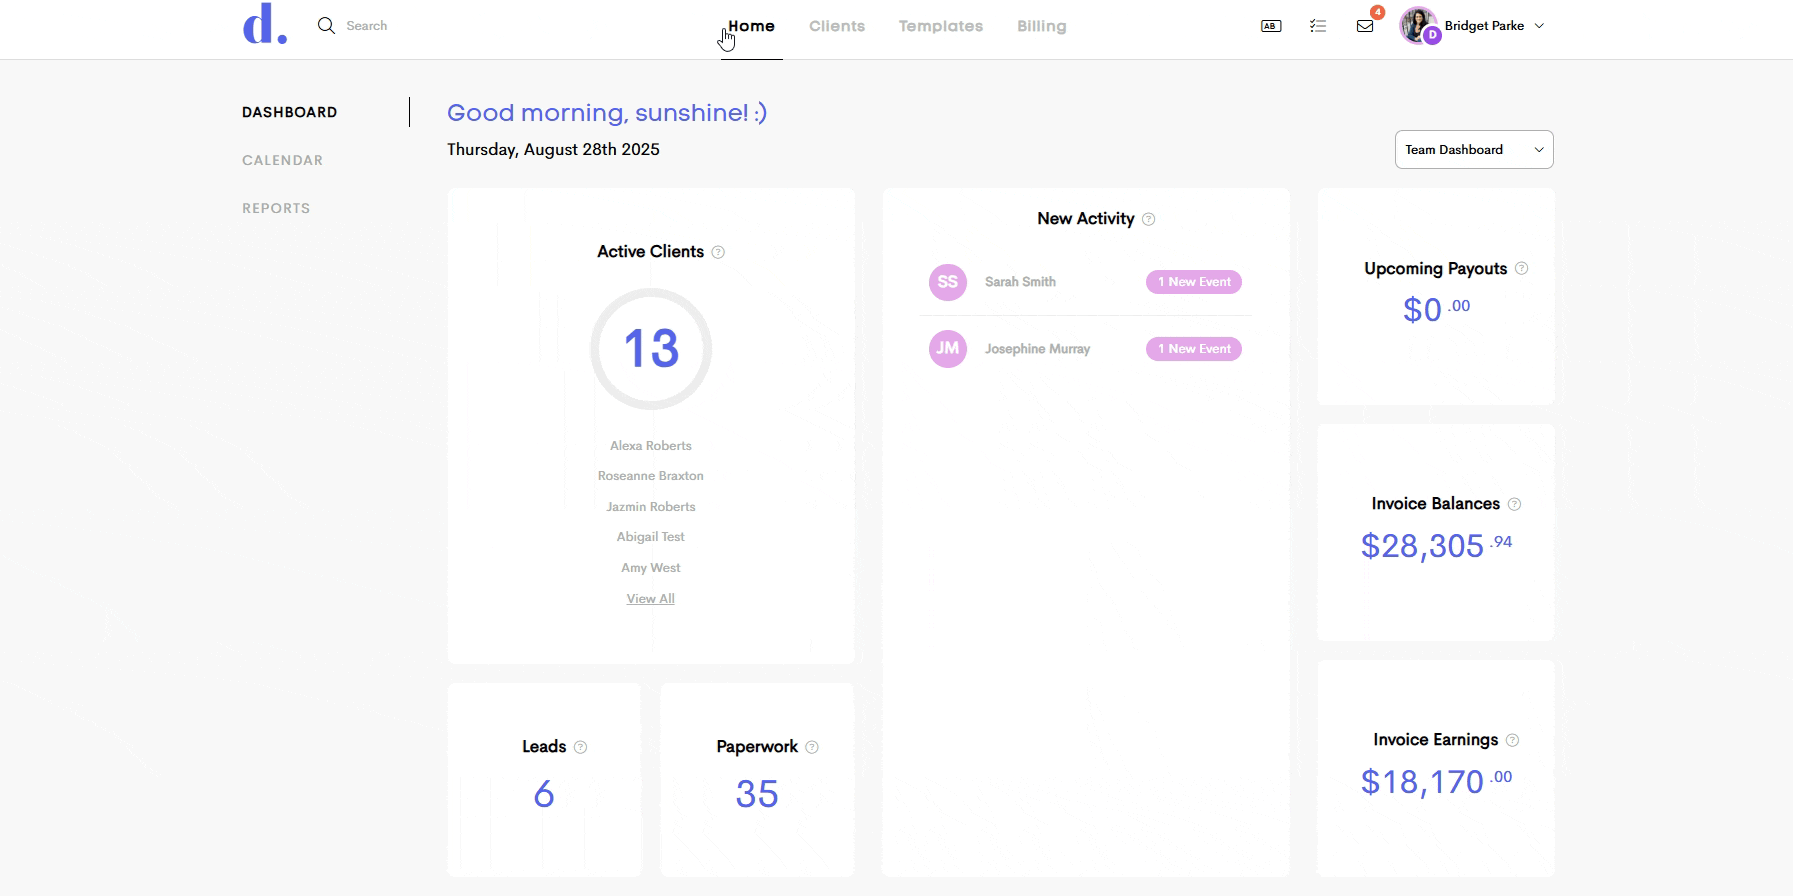1793x896 pixels.
Task: Open client Amy West
Action: [x=651, y=568]
